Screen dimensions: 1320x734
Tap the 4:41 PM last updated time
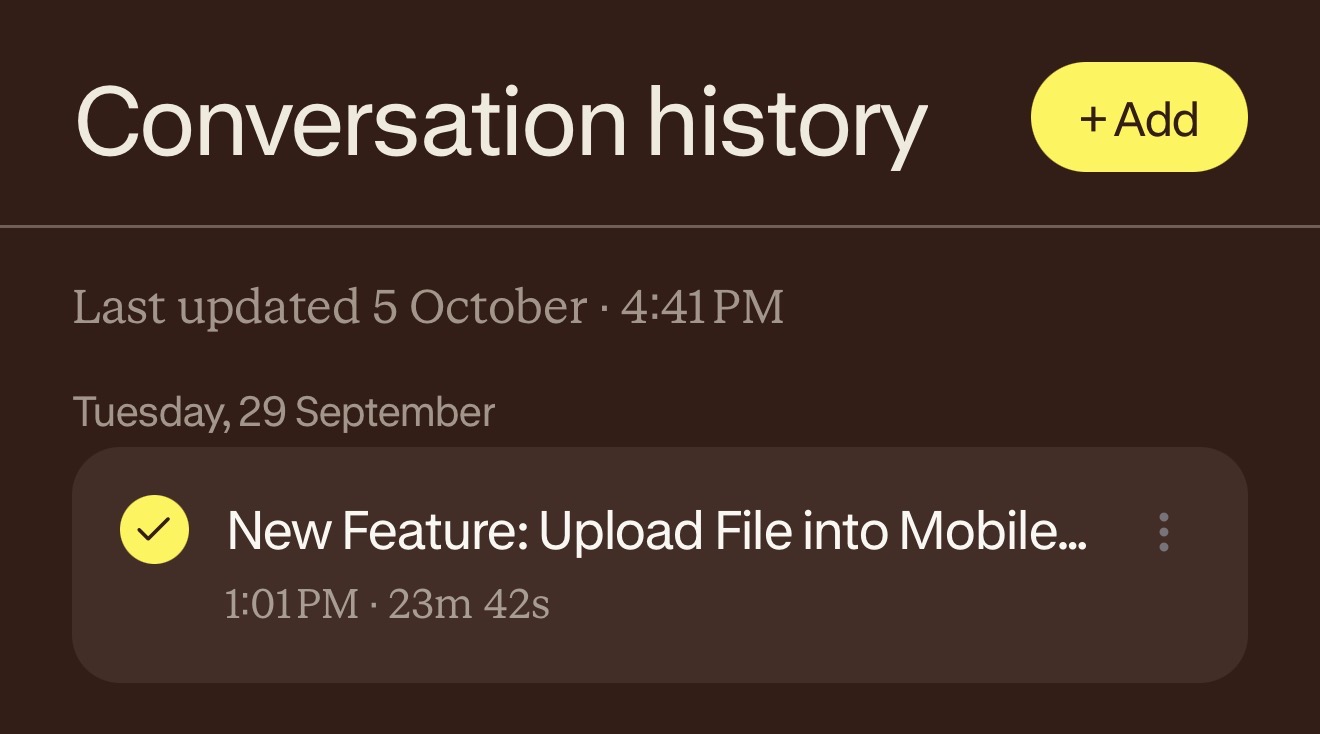(702, 307)
